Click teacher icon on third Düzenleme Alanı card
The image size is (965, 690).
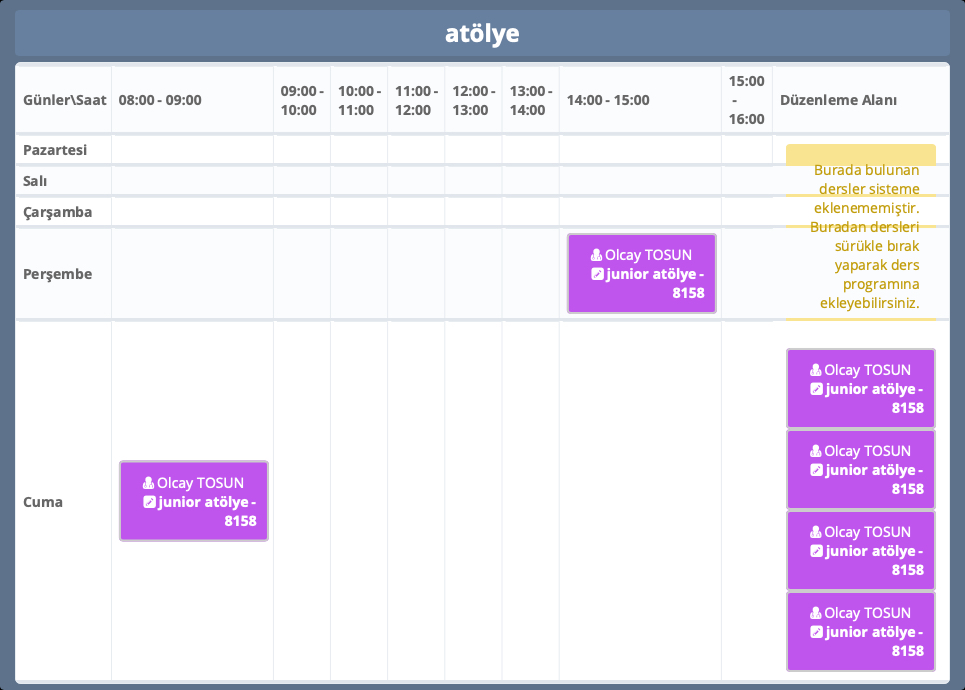[x=816, y=532]
